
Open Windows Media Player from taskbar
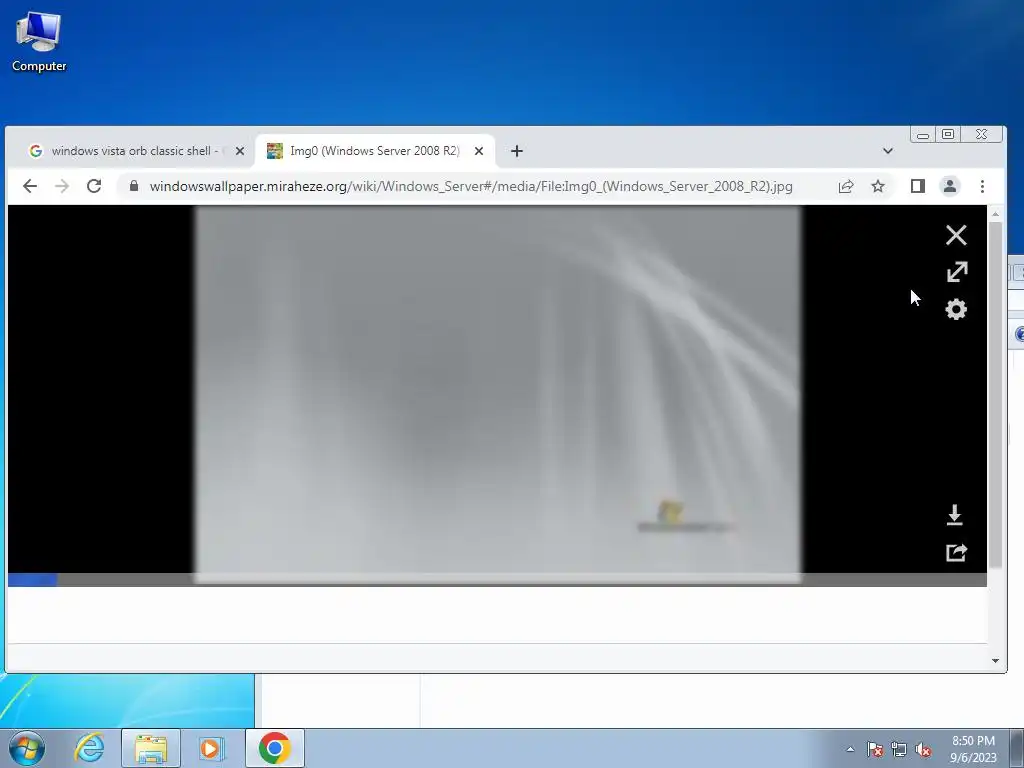coord(211,748)
